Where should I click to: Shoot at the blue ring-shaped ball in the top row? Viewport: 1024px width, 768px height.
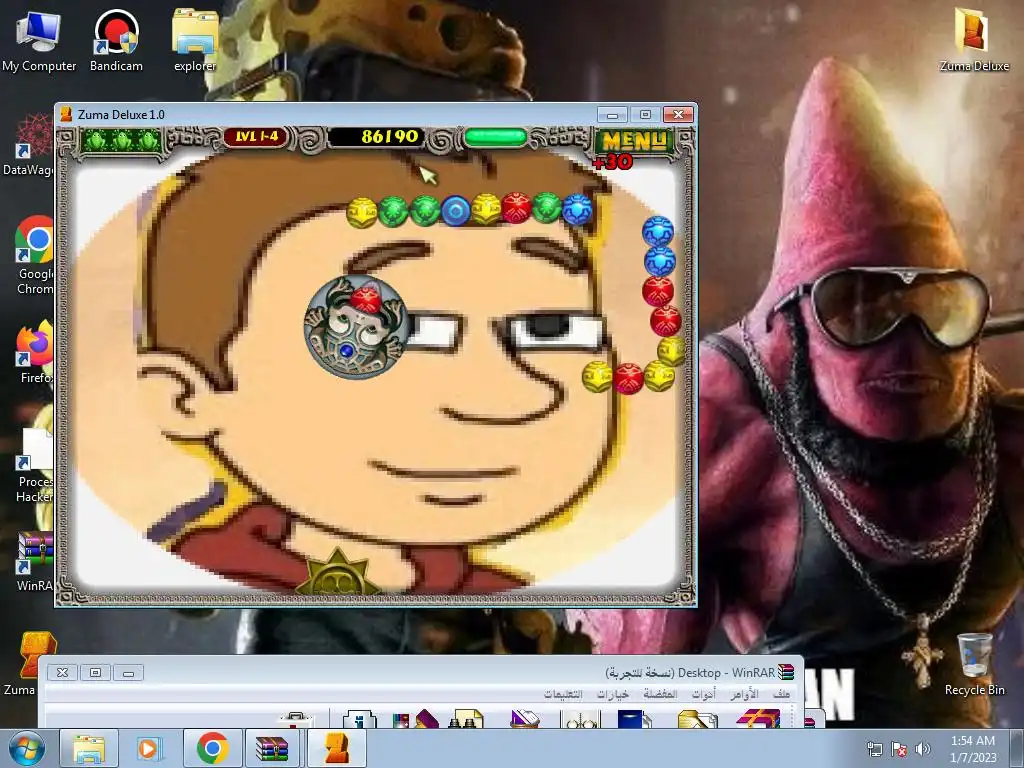pyautogui.click(x=456, y=211)
